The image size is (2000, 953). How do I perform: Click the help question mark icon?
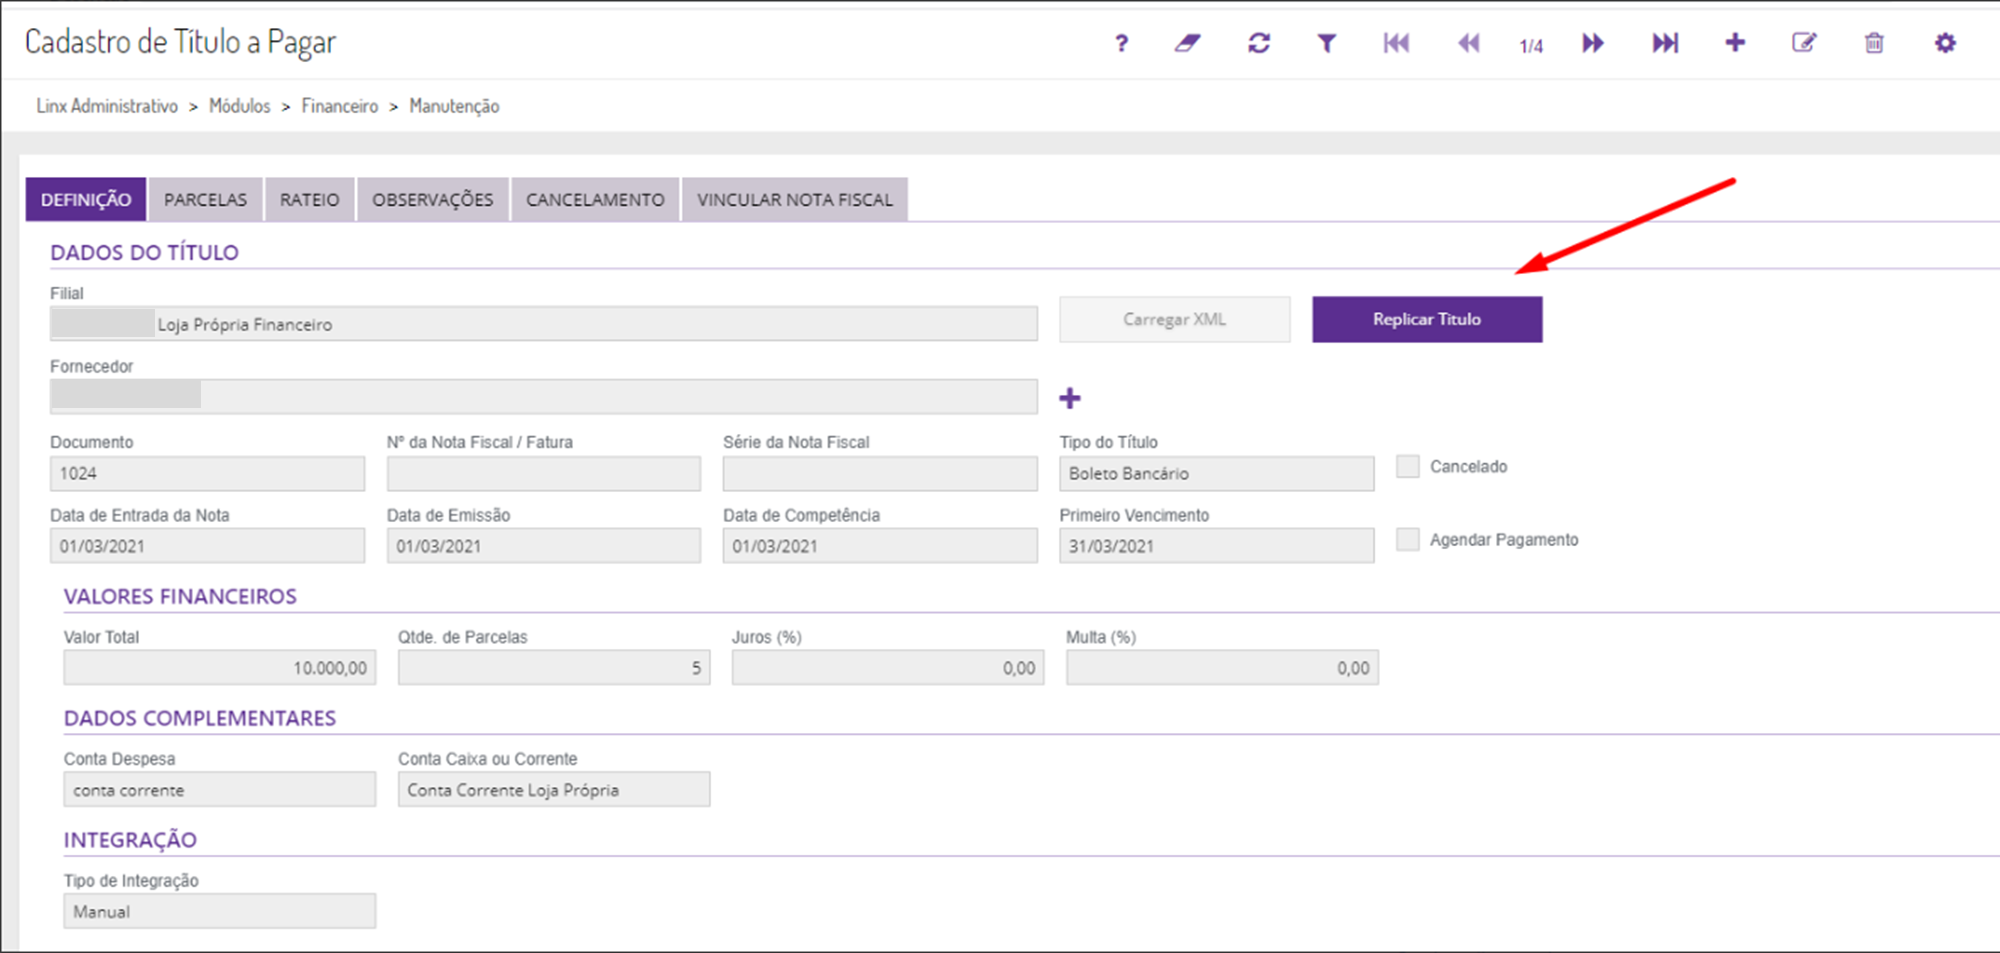point(1121,43)
